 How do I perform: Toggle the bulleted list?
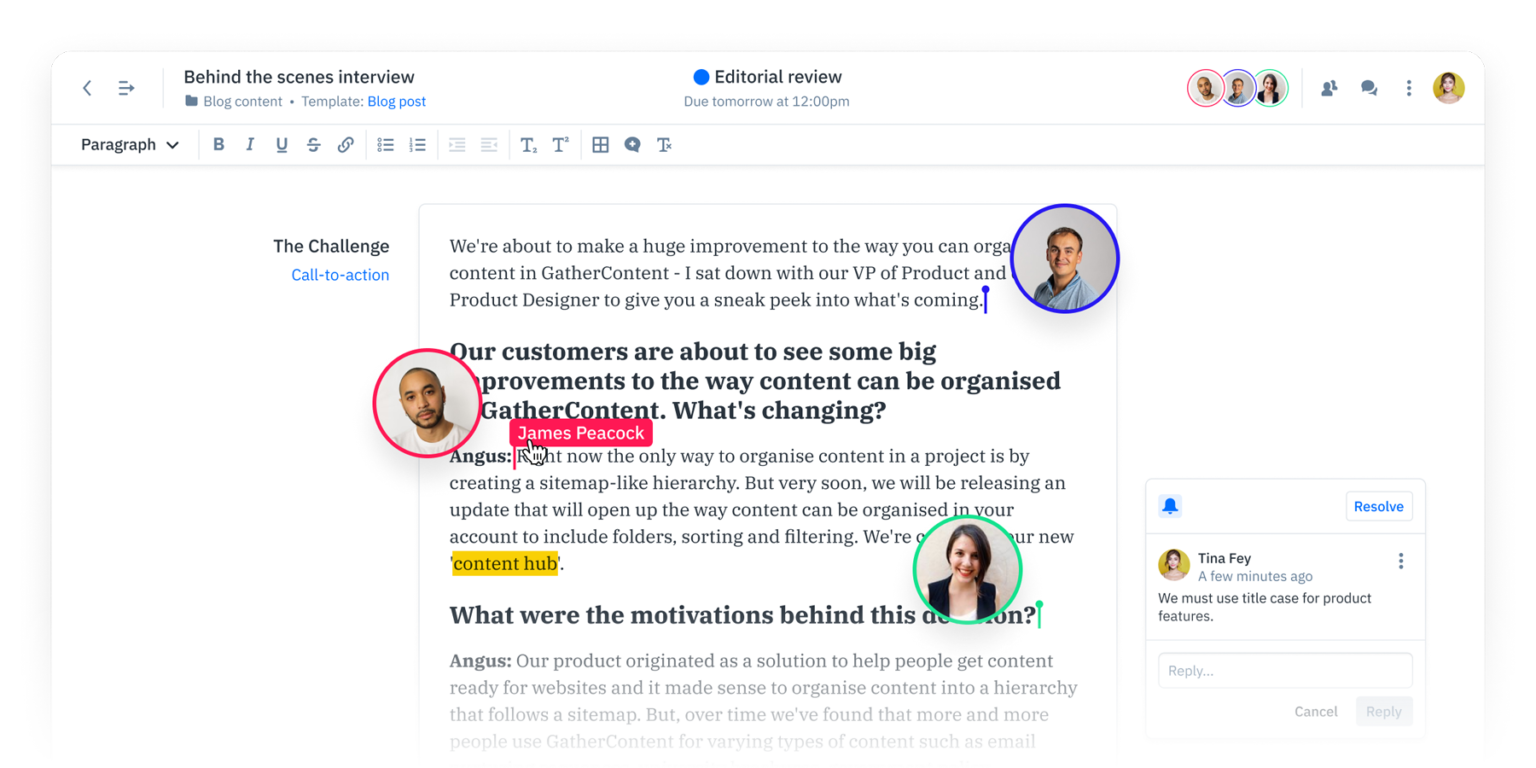pos(385,144)
